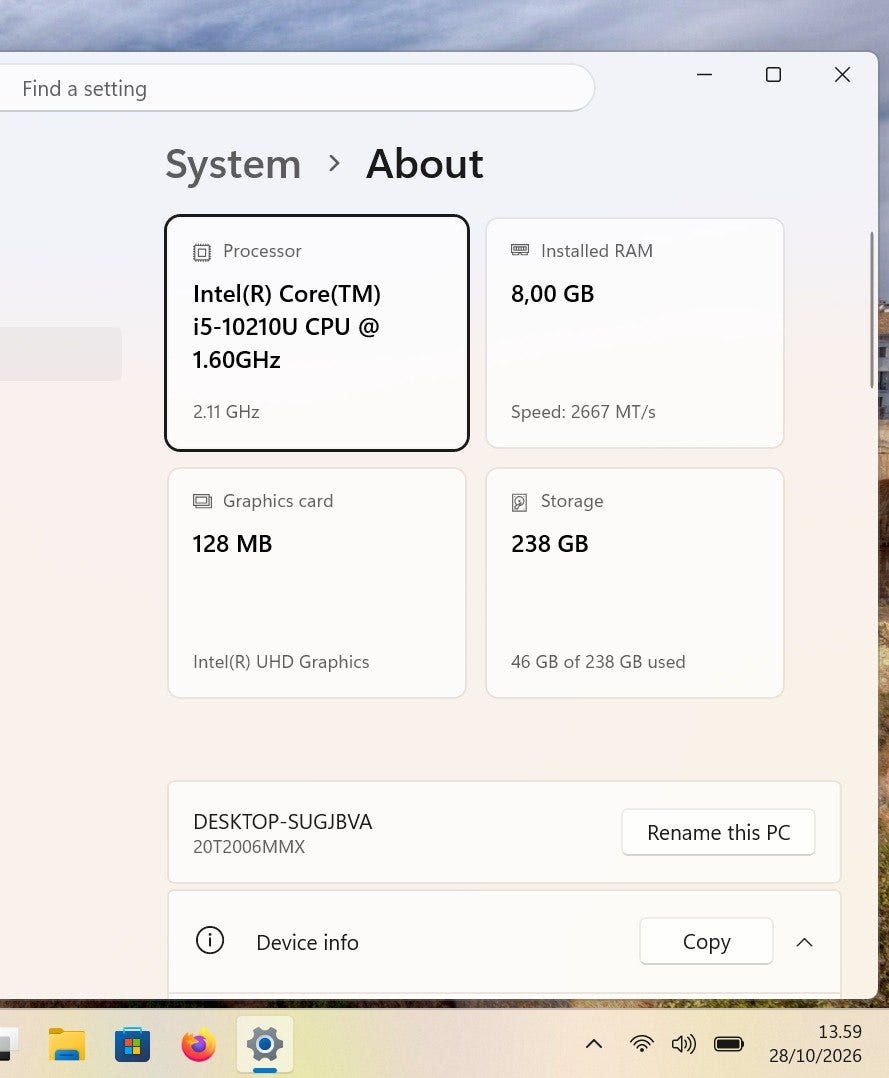Copy the device info
The height and width of the screenshot is (1078, 889).
(706, 941)
